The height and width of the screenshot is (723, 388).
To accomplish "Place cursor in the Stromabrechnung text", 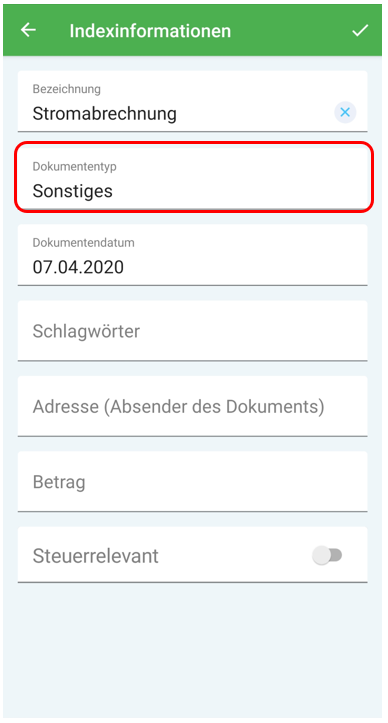I will point(104,113).
